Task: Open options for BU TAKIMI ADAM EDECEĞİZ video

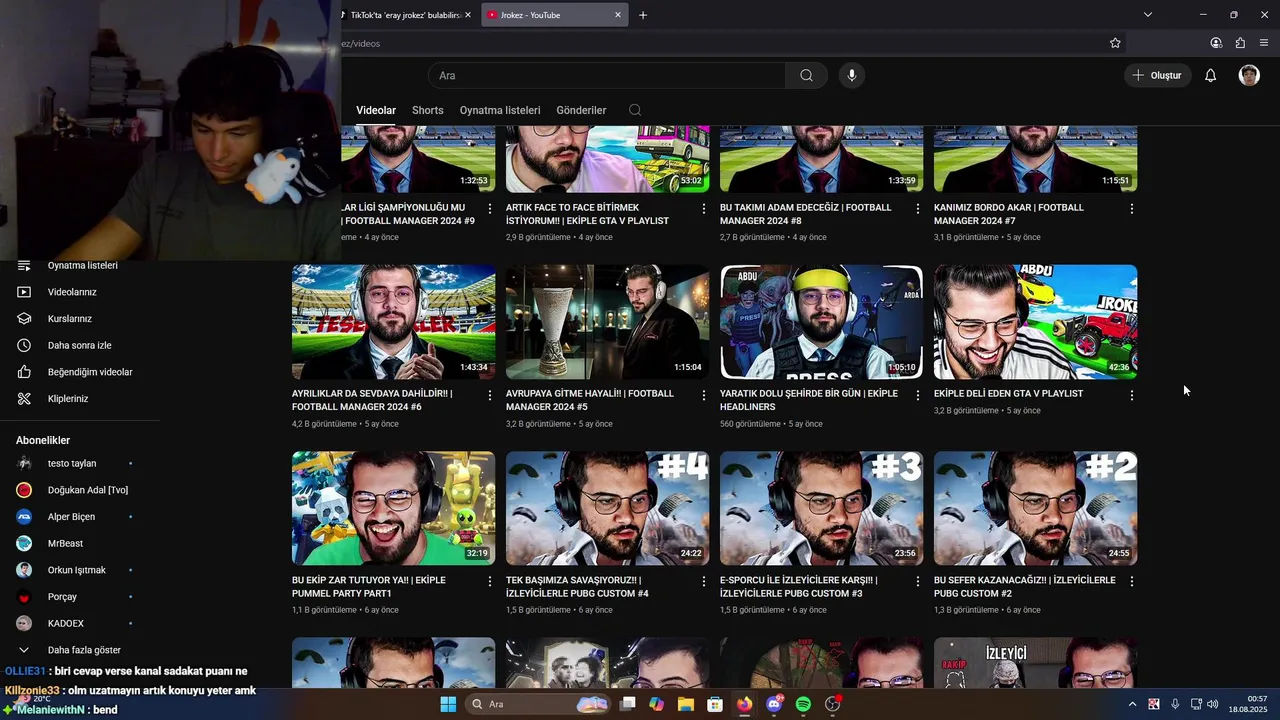Action: (918, 208)
